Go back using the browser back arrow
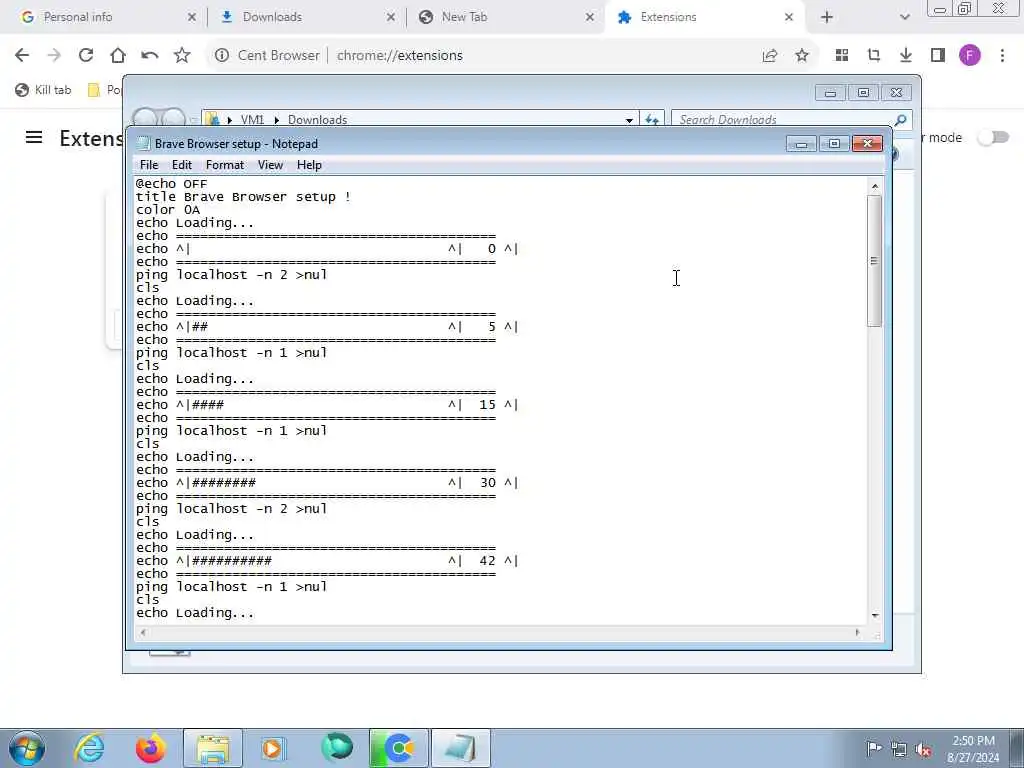The width and height of the screenshot is (1024, 768). pyautogui.click(x=22, y=56)
